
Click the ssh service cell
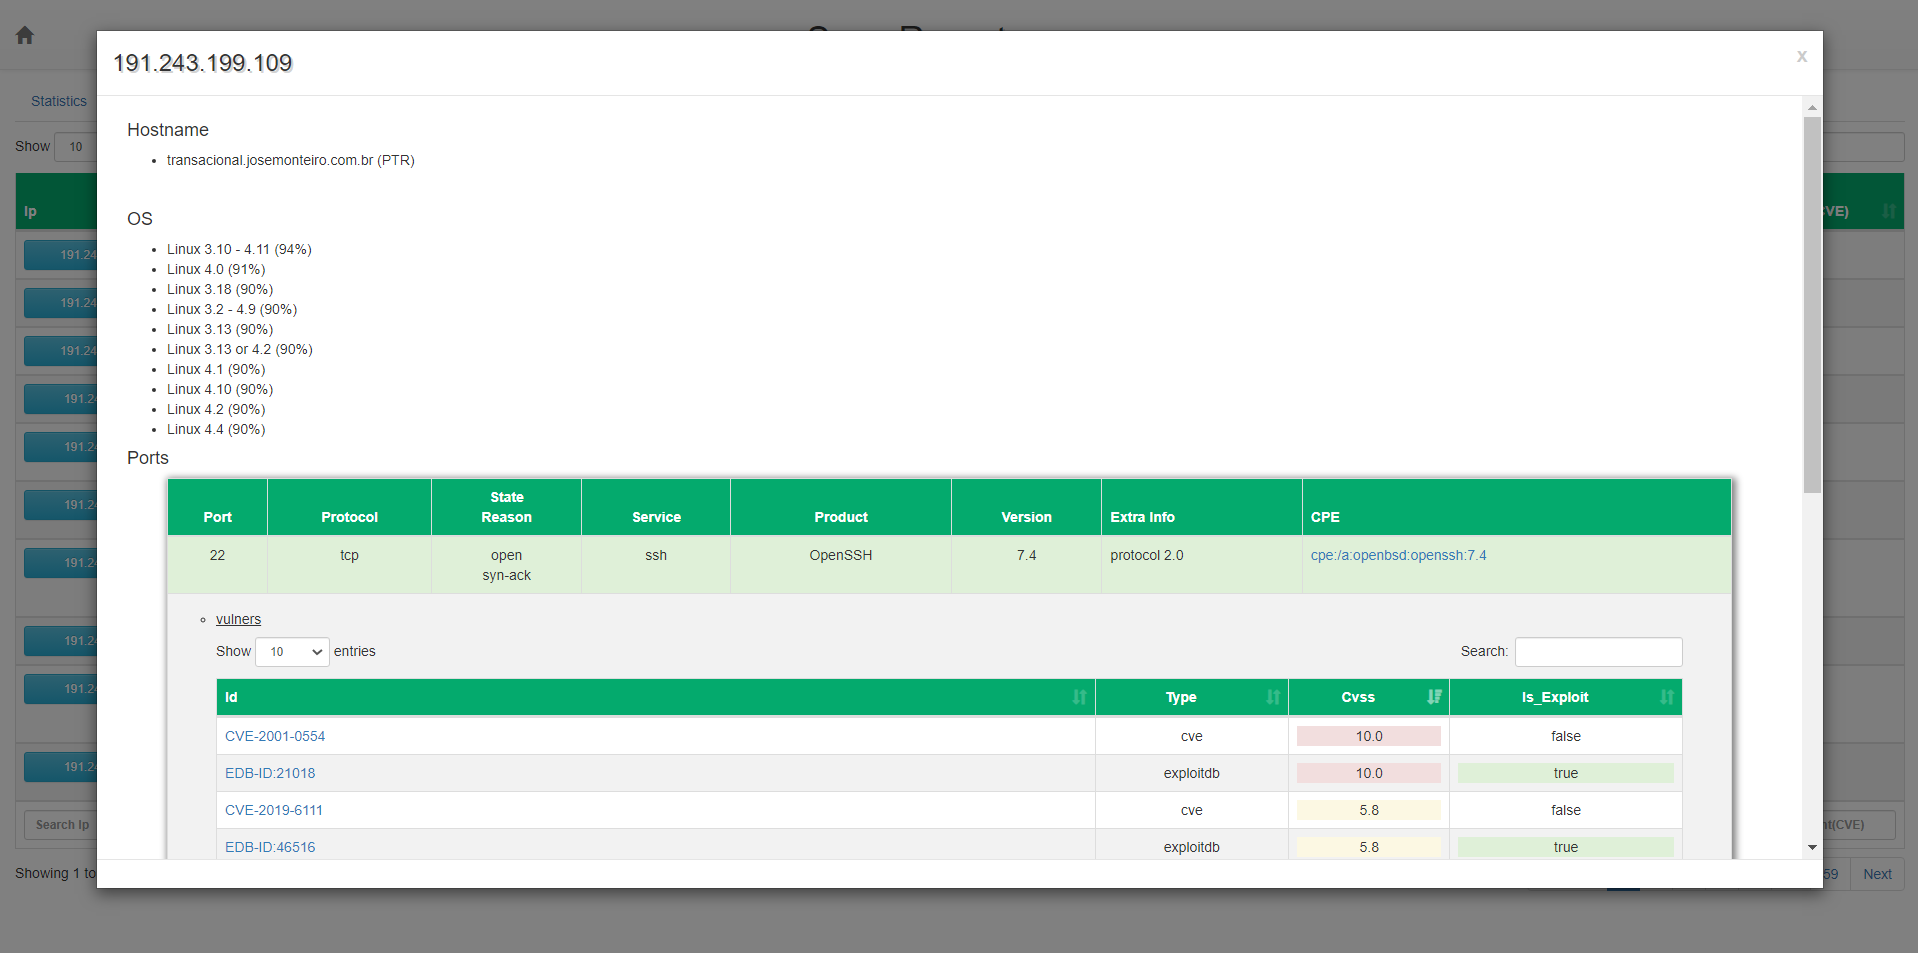656,565
